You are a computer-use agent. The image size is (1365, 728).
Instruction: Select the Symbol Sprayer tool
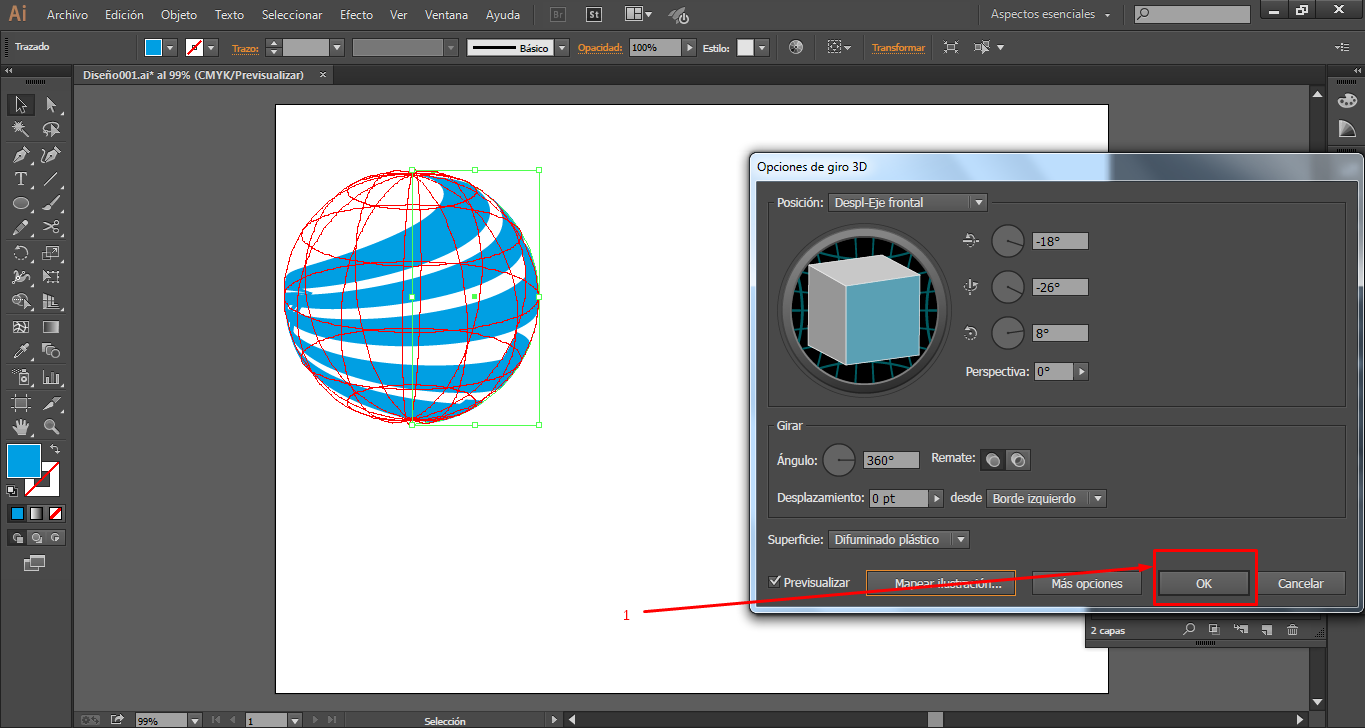coord(20,378)
